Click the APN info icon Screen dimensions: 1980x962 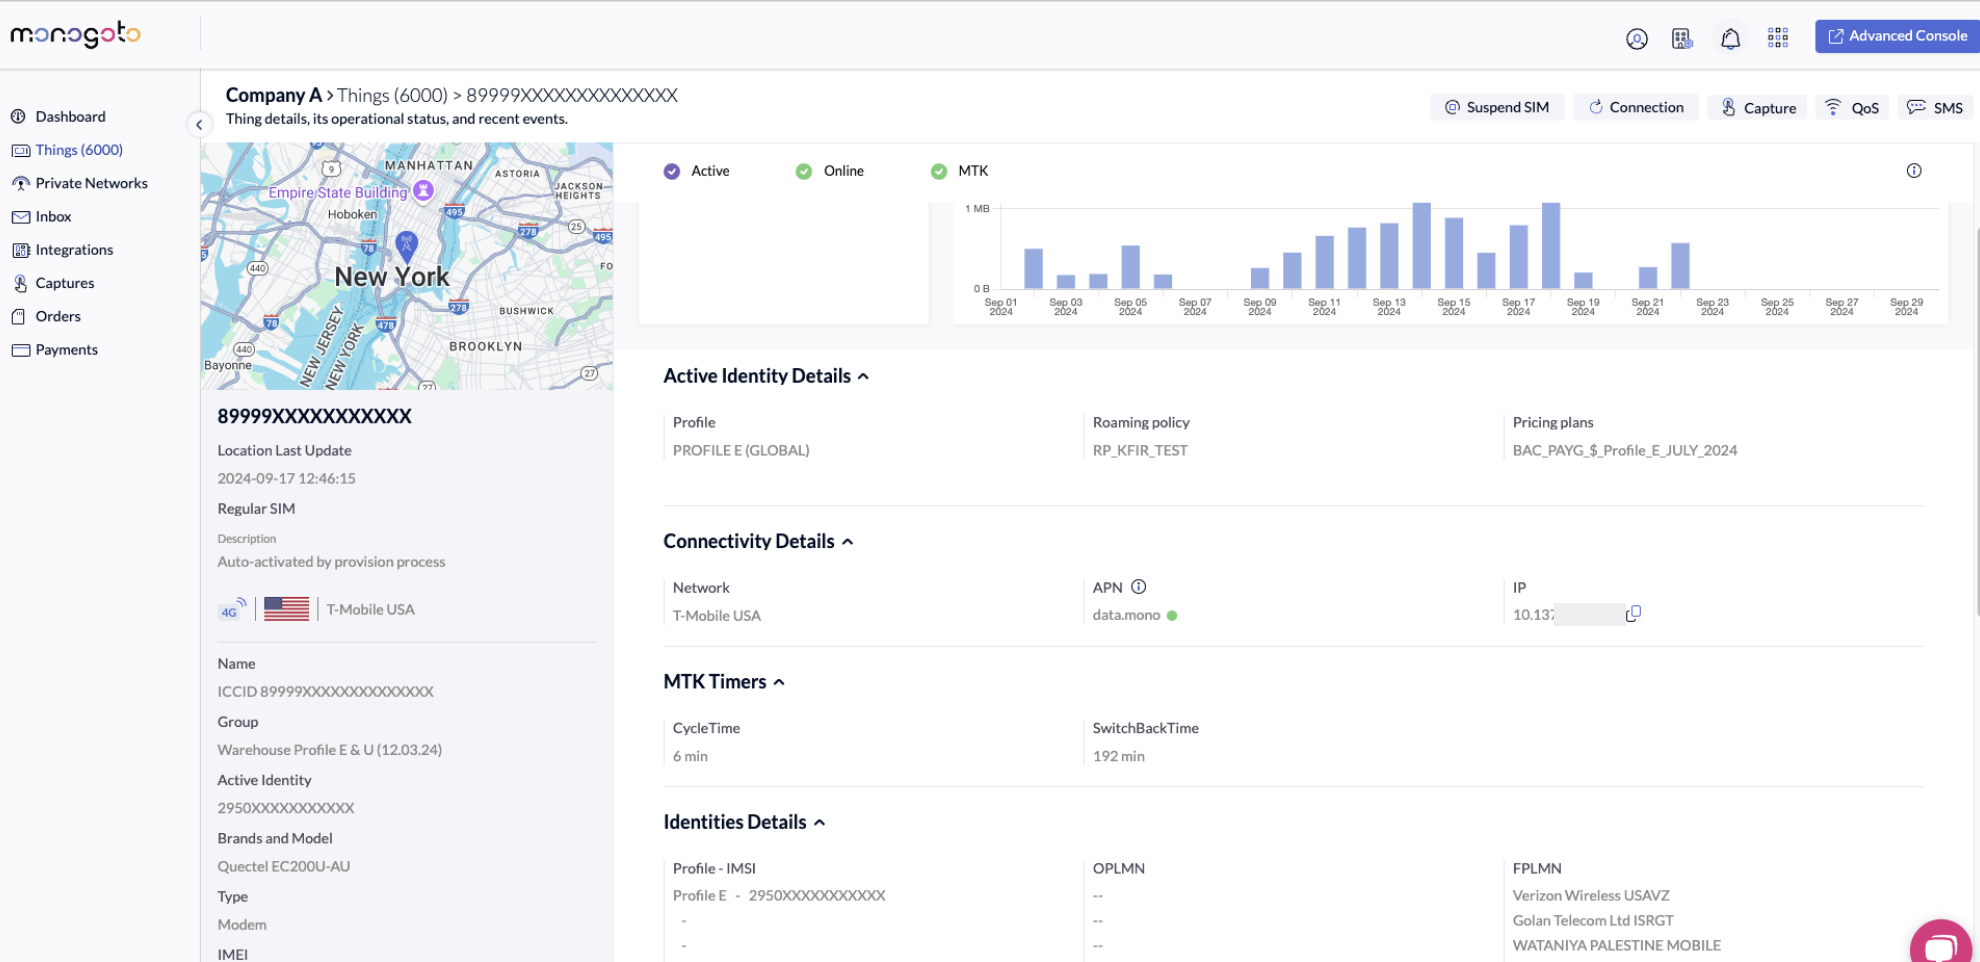click(1138, 587)
